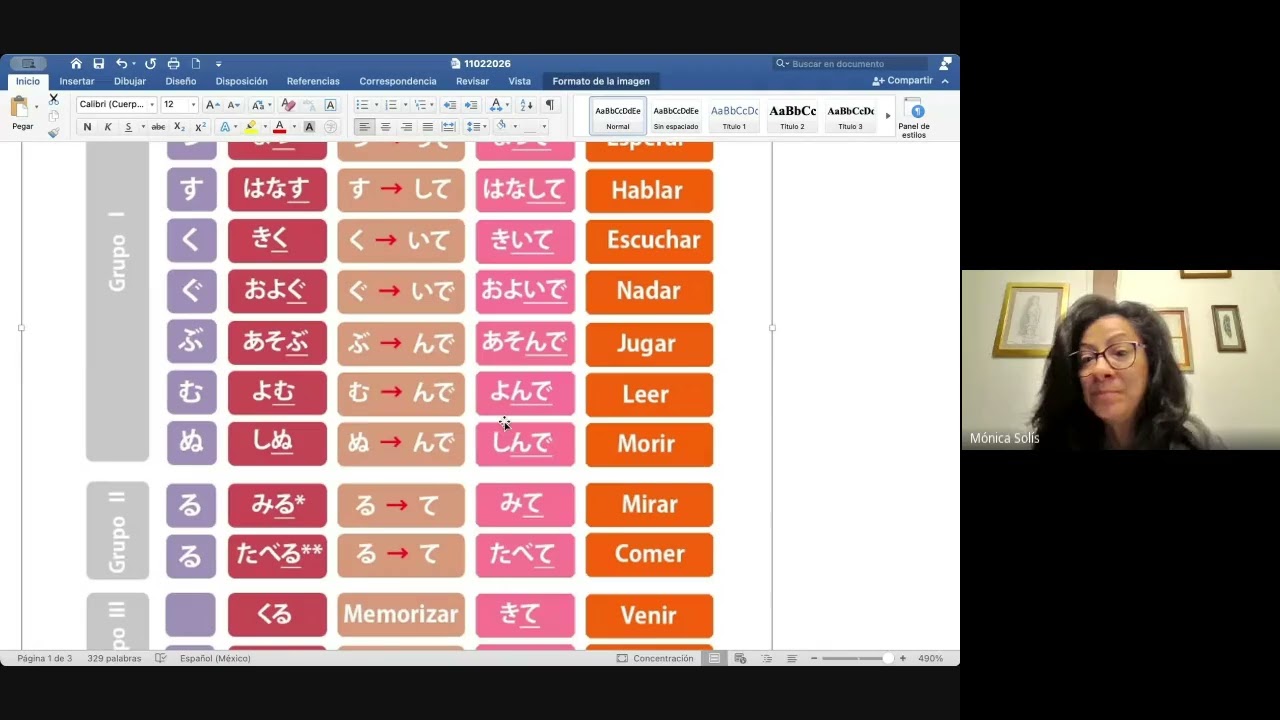Viewport: 1280px width, 720px height.
Task: Click the Español (México) language indicator
Action: click(x=215, y=658)
